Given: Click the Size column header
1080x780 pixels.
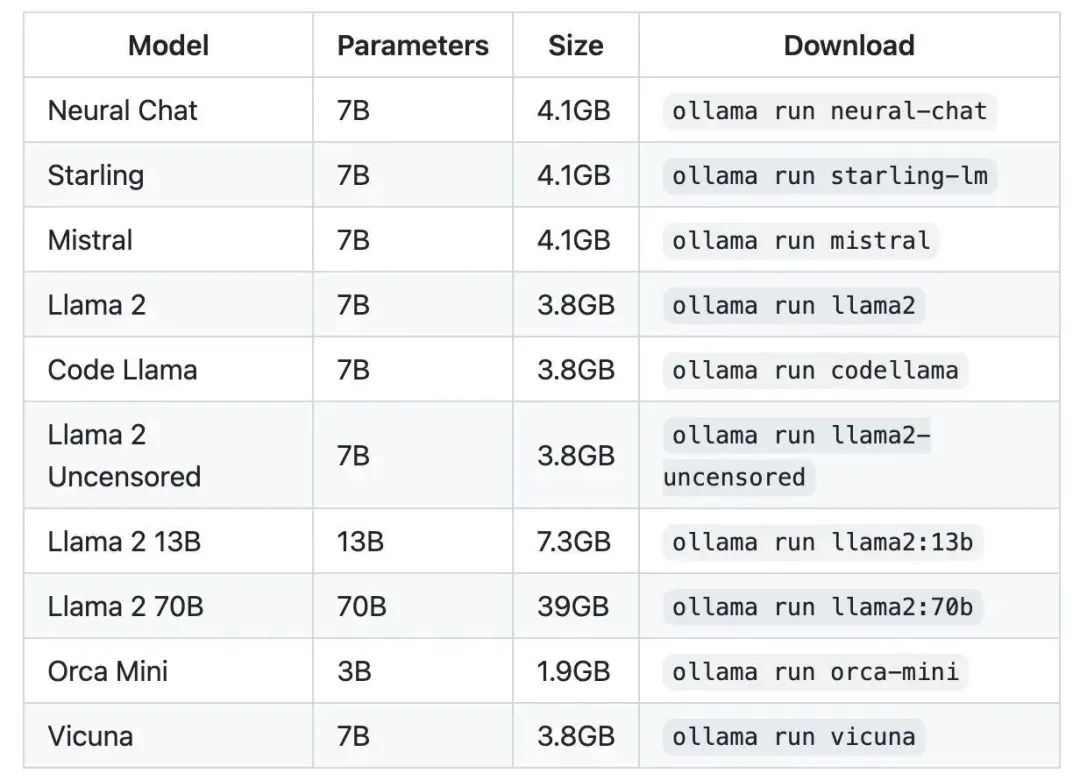Looking at the screenshot, I should pos(576,45).
